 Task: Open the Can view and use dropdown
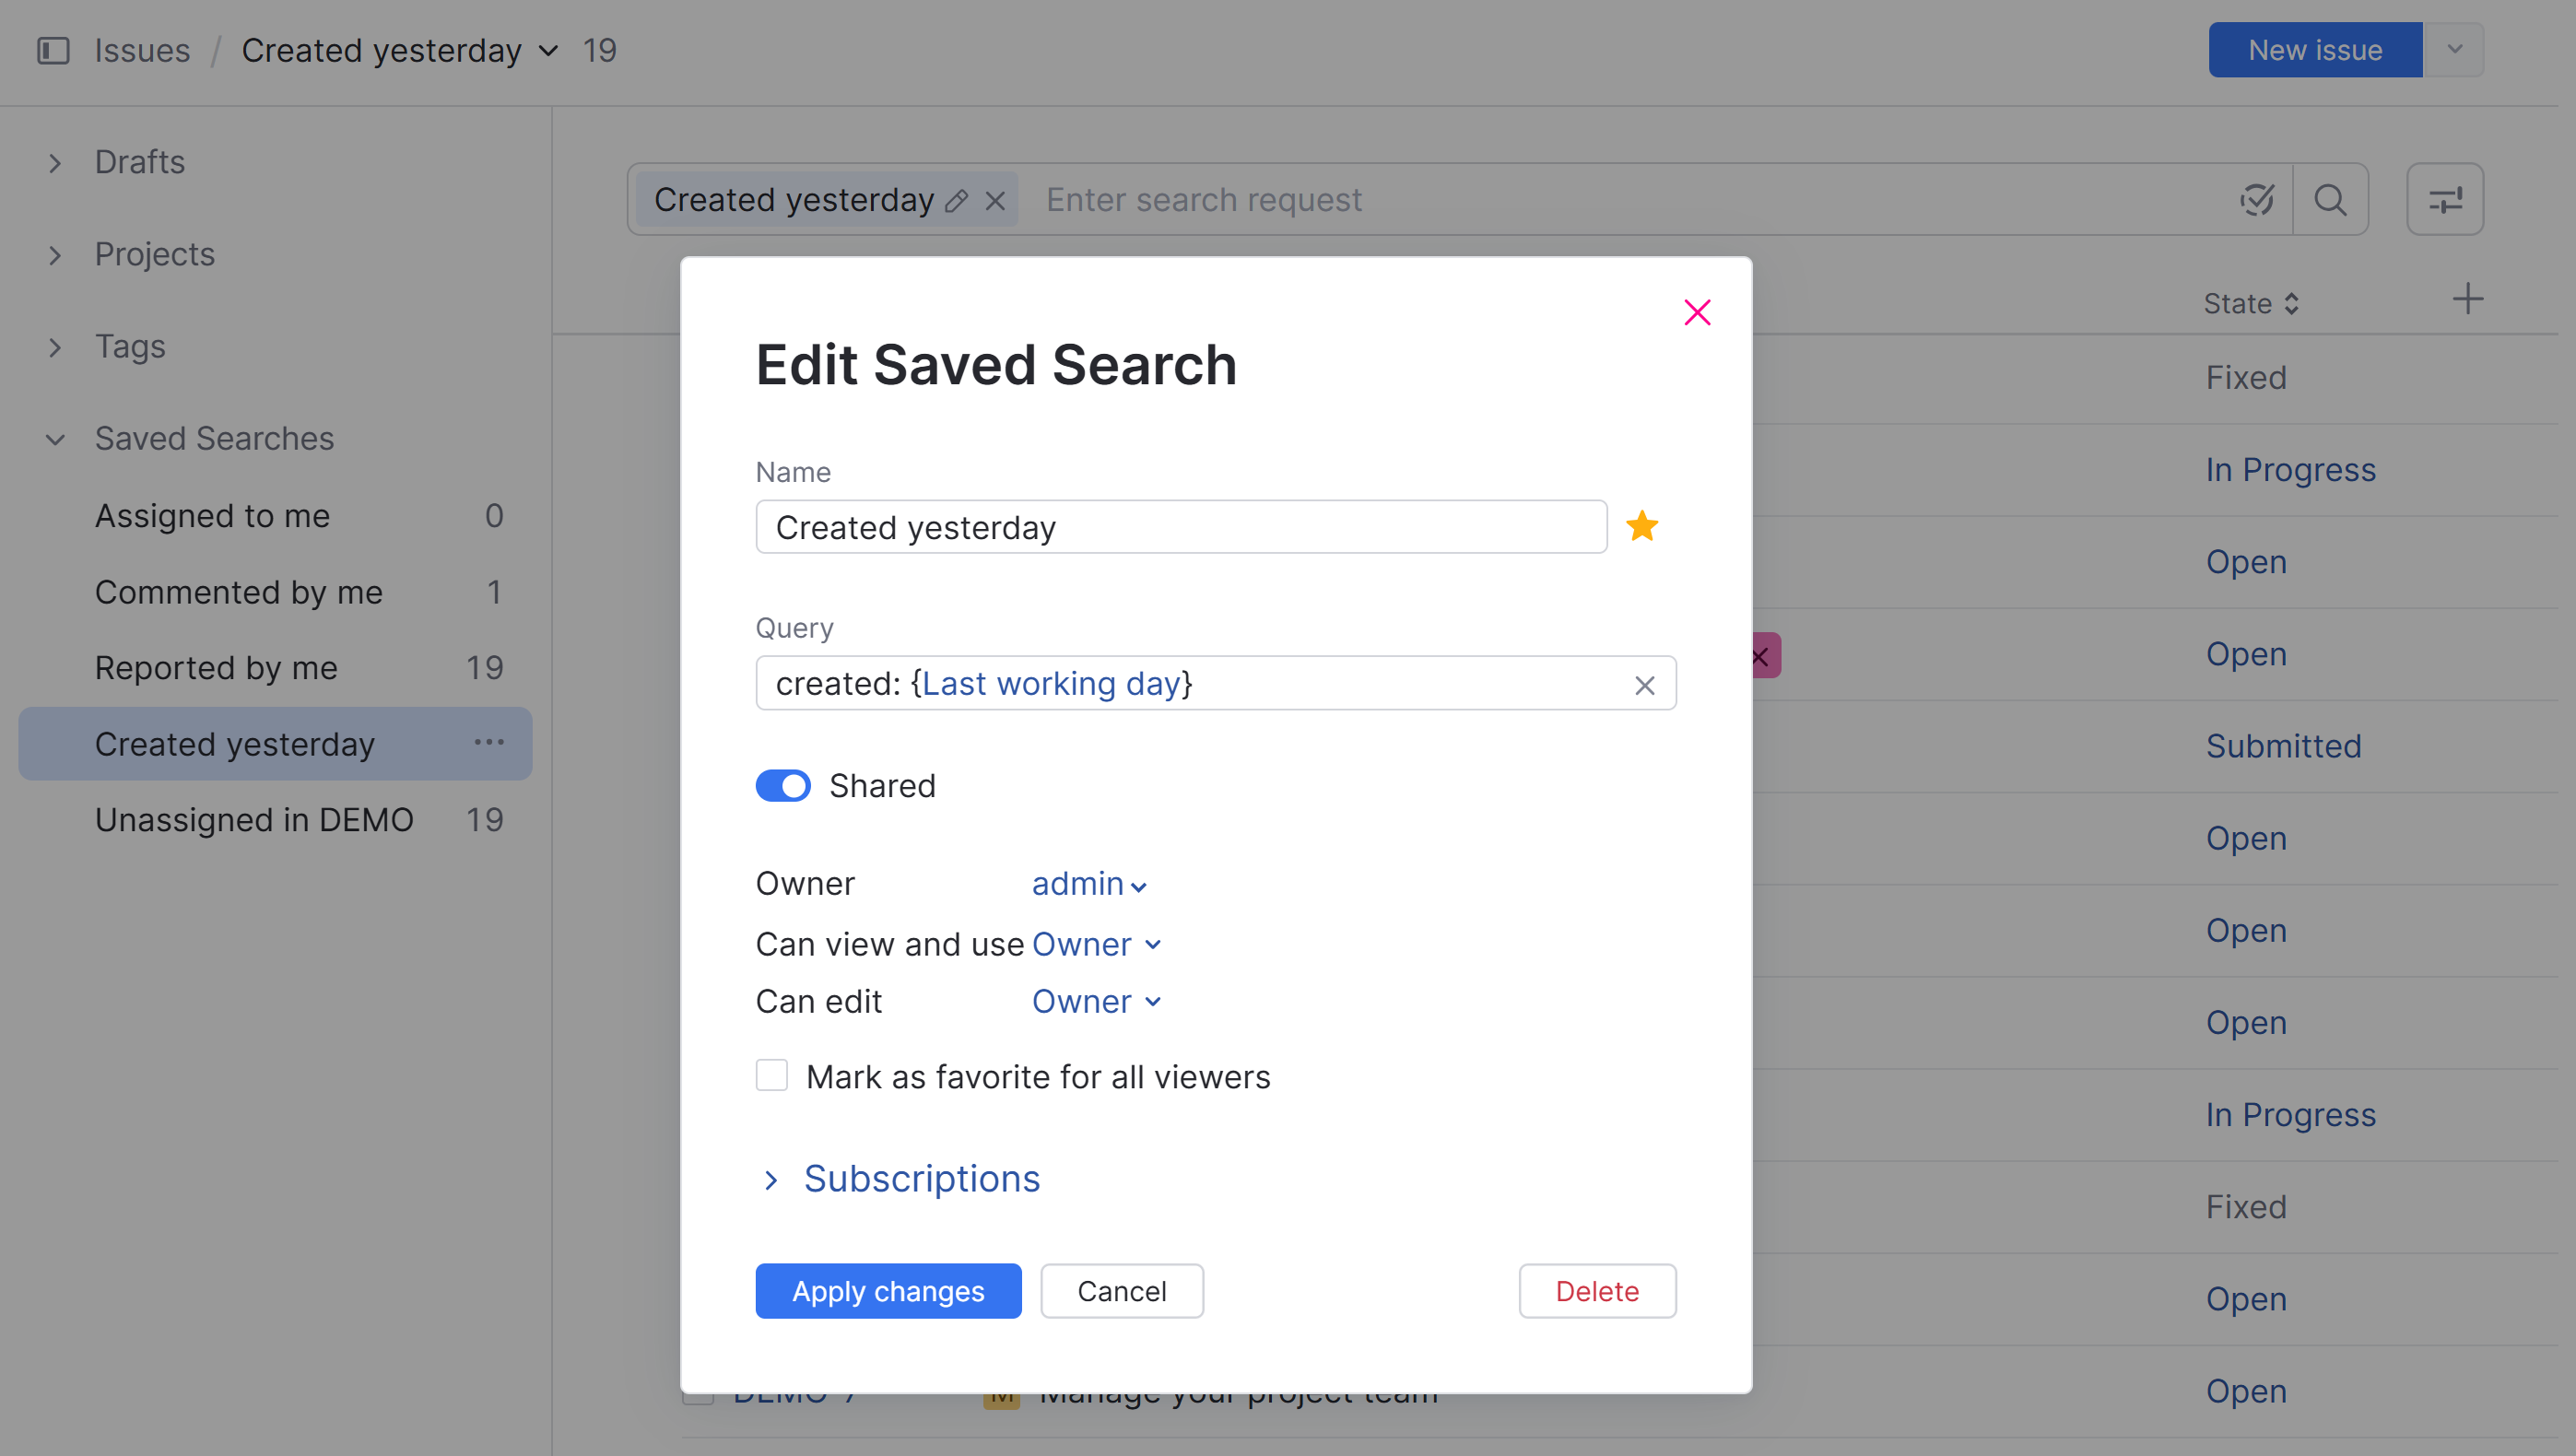click(x=1096, y=944)
